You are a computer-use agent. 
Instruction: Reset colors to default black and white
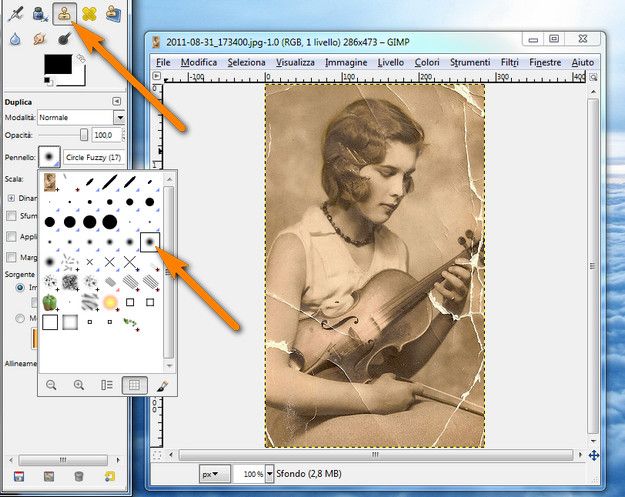click(x=48, y=81)
